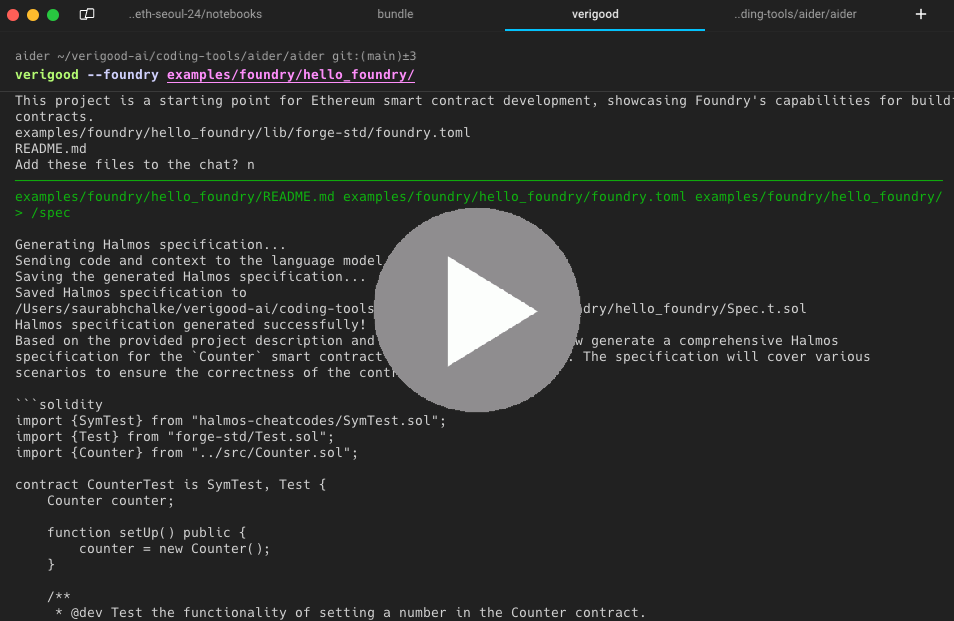Click the verigood command text
954x621 pixels.
point(47,75)
